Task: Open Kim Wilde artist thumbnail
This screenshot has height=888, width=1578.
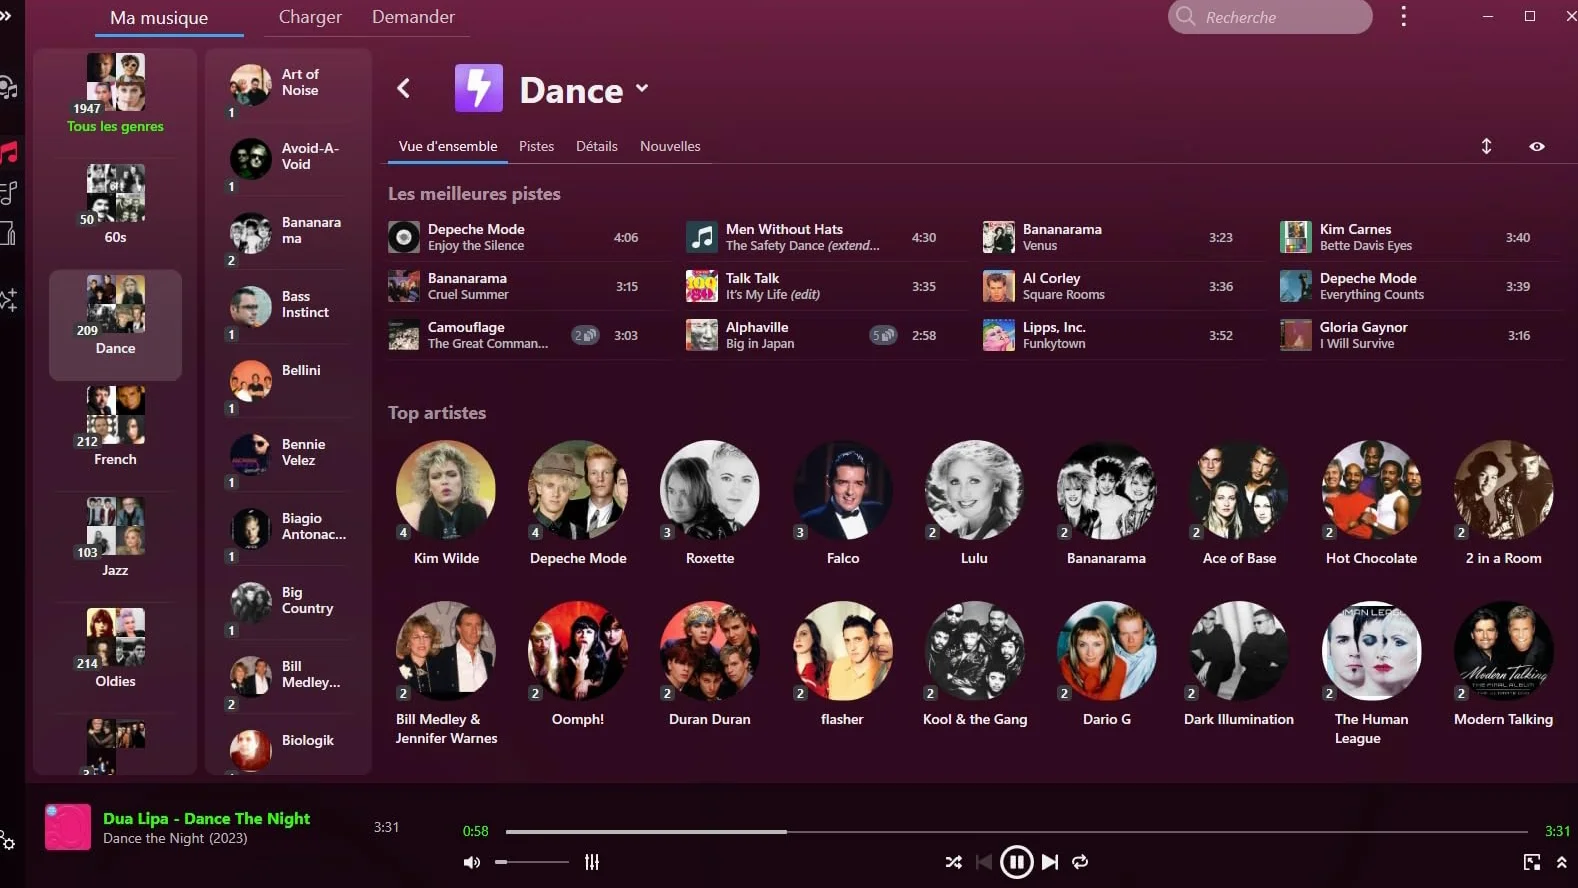Action: coord(446,490)
